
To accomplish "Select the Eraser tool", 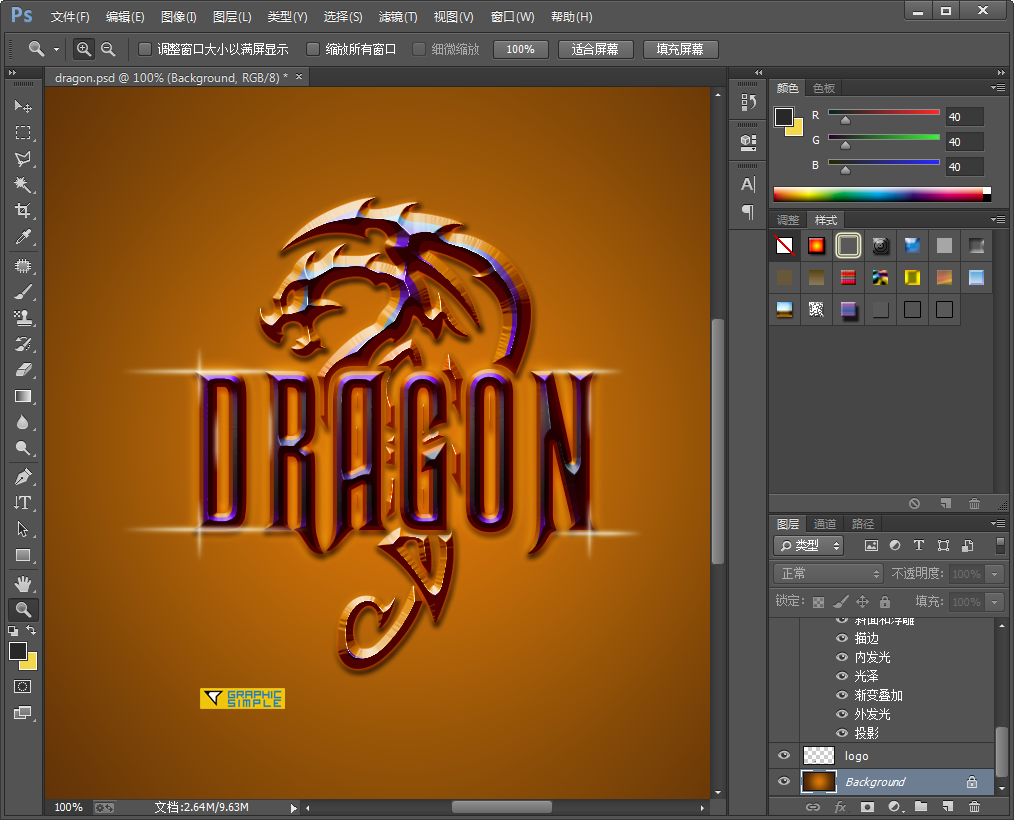I will coord(22,370).
